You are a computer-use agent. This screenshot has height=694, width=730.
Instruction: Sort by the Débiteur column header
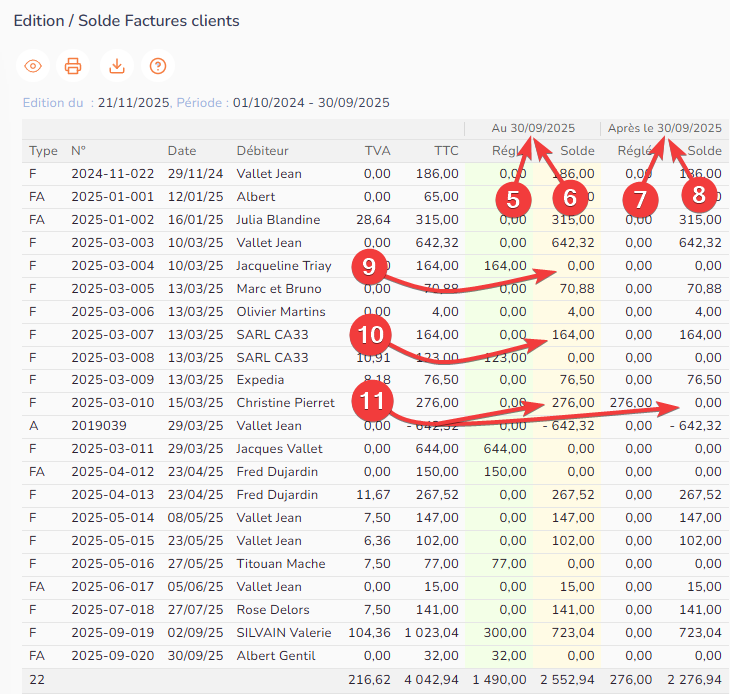click(x=262, y=151)
